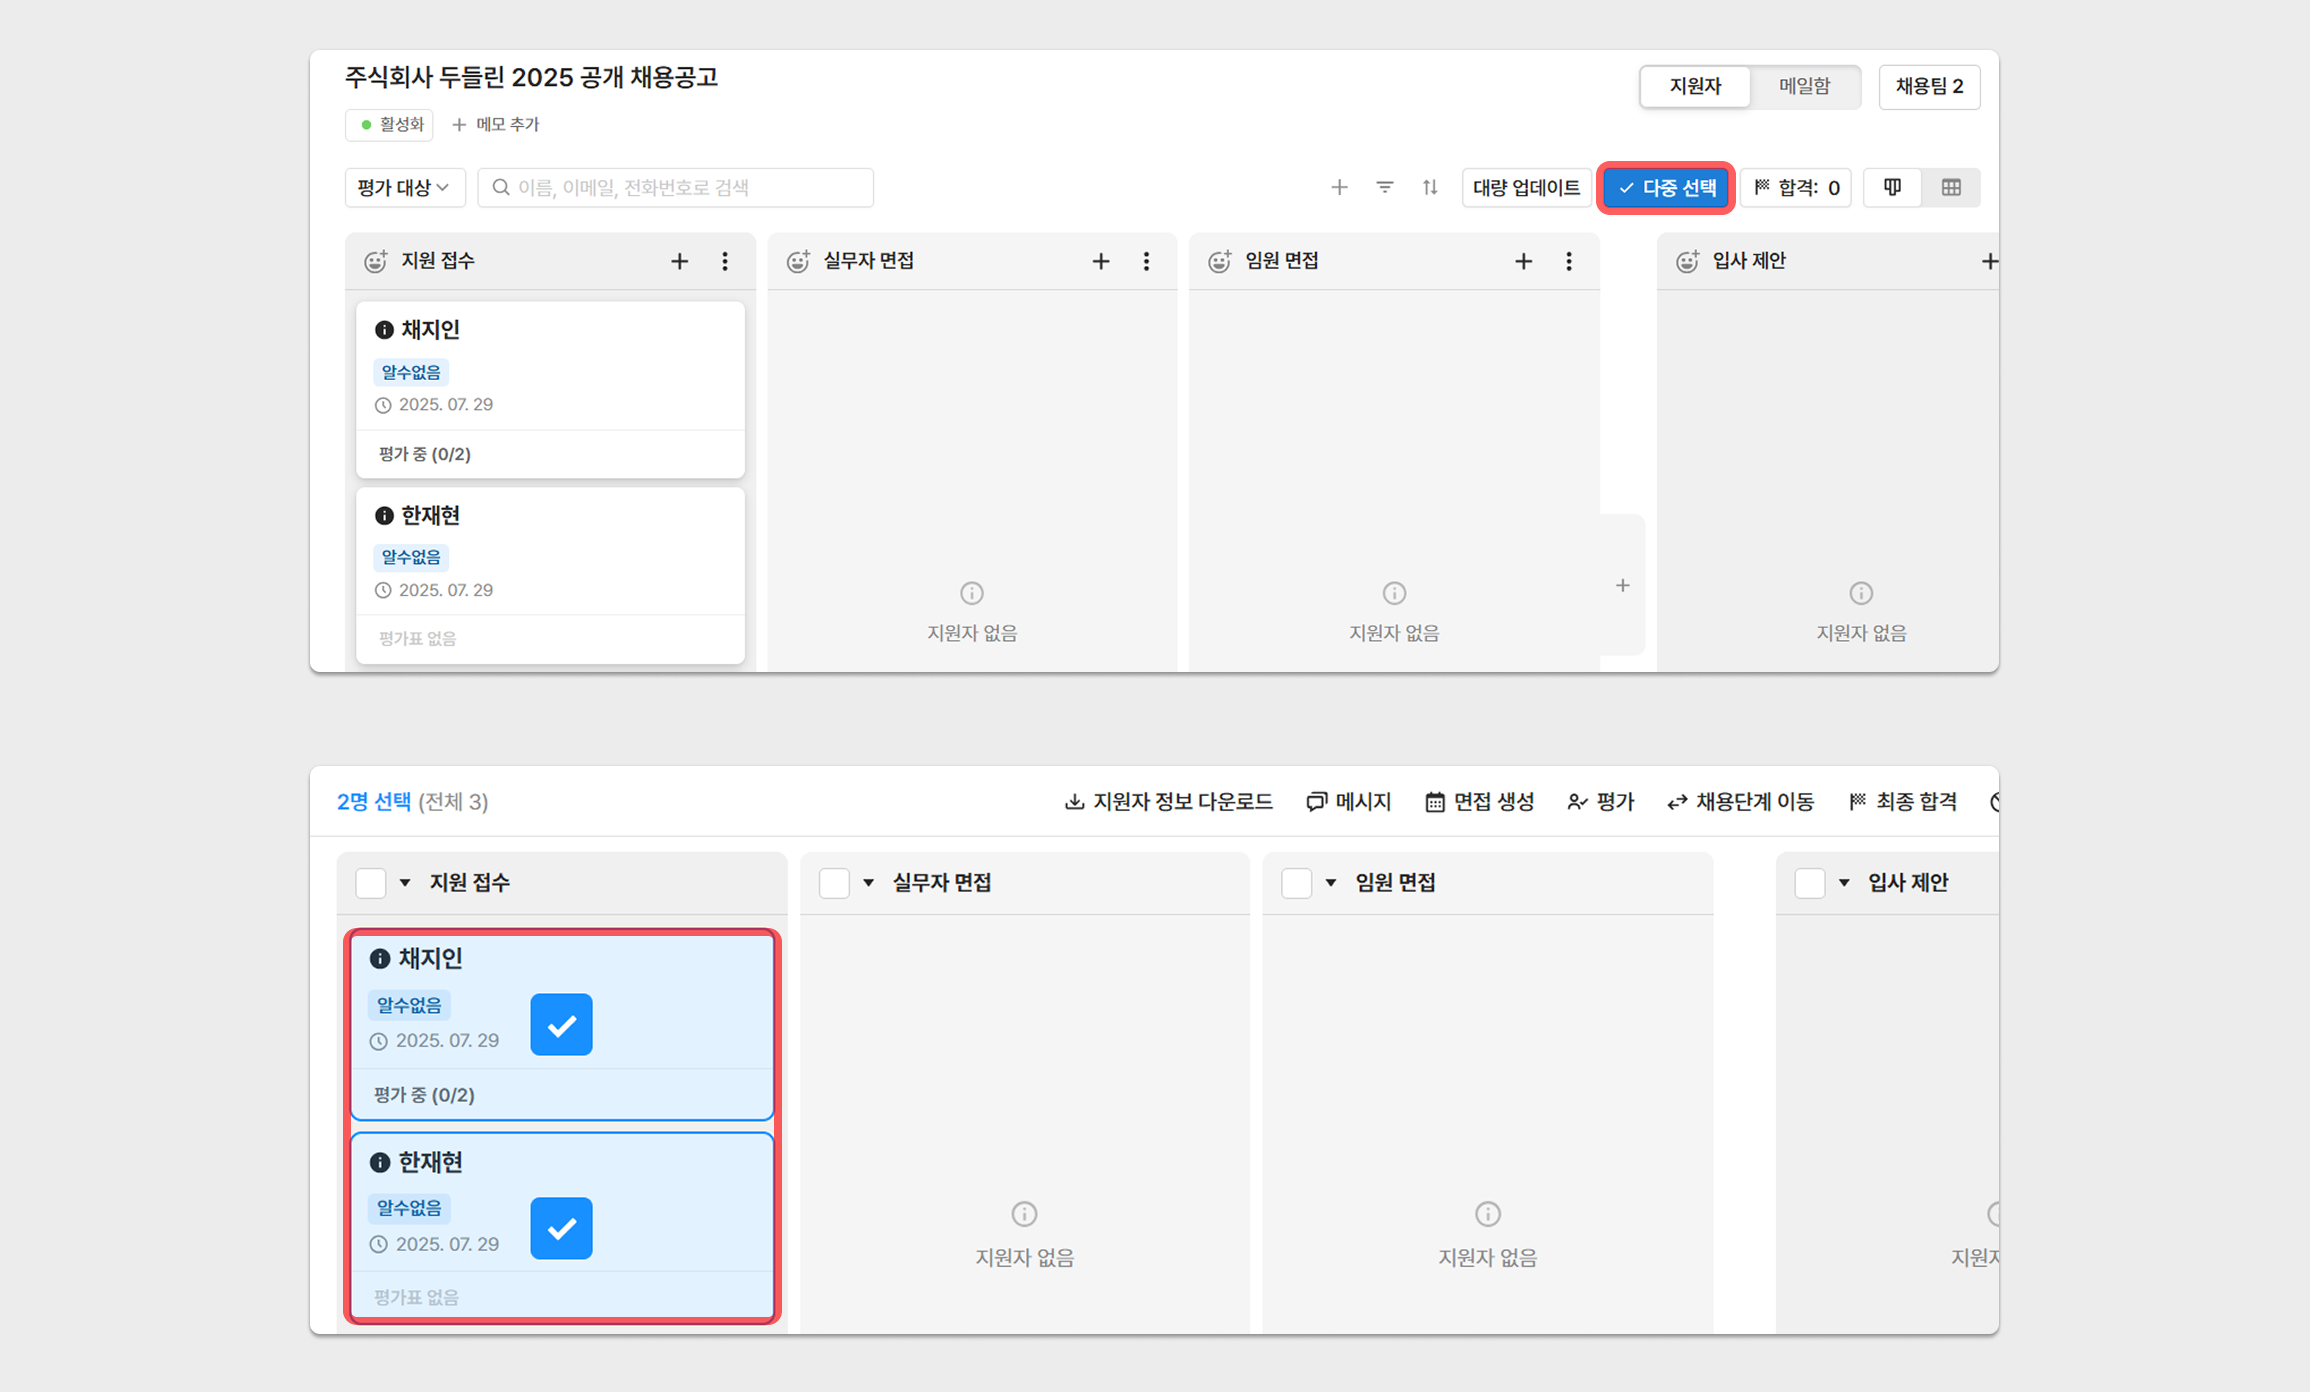Image resolution: width=2310 pixels, height=1392 pixels.
Task: Click the 대량 업데이트 button
Action: tap(1526, 187)
